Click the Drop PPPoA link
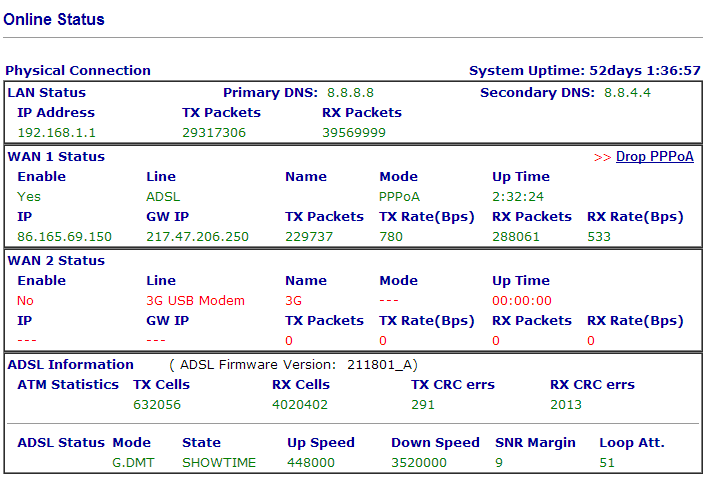717x487 pixels. 654,157
